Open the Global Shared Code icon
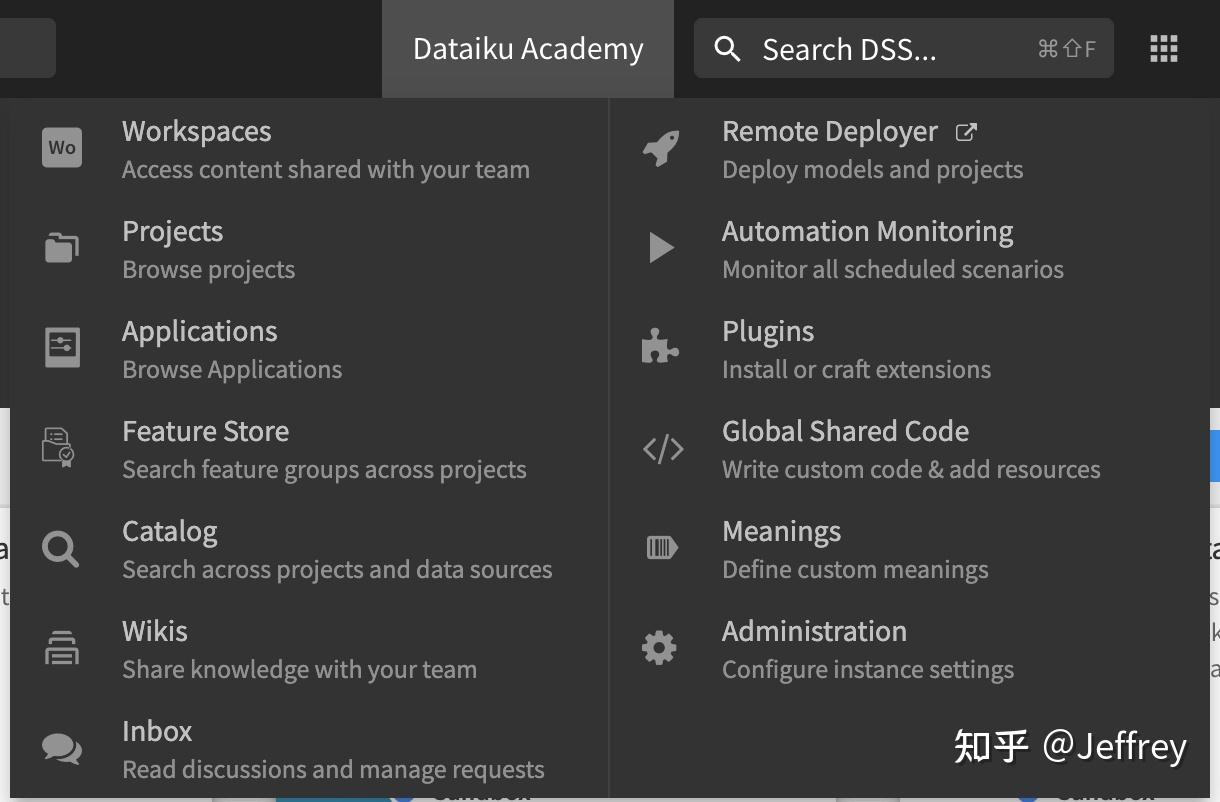Viewport: 1220px width, 802px height. coord(660,447)
